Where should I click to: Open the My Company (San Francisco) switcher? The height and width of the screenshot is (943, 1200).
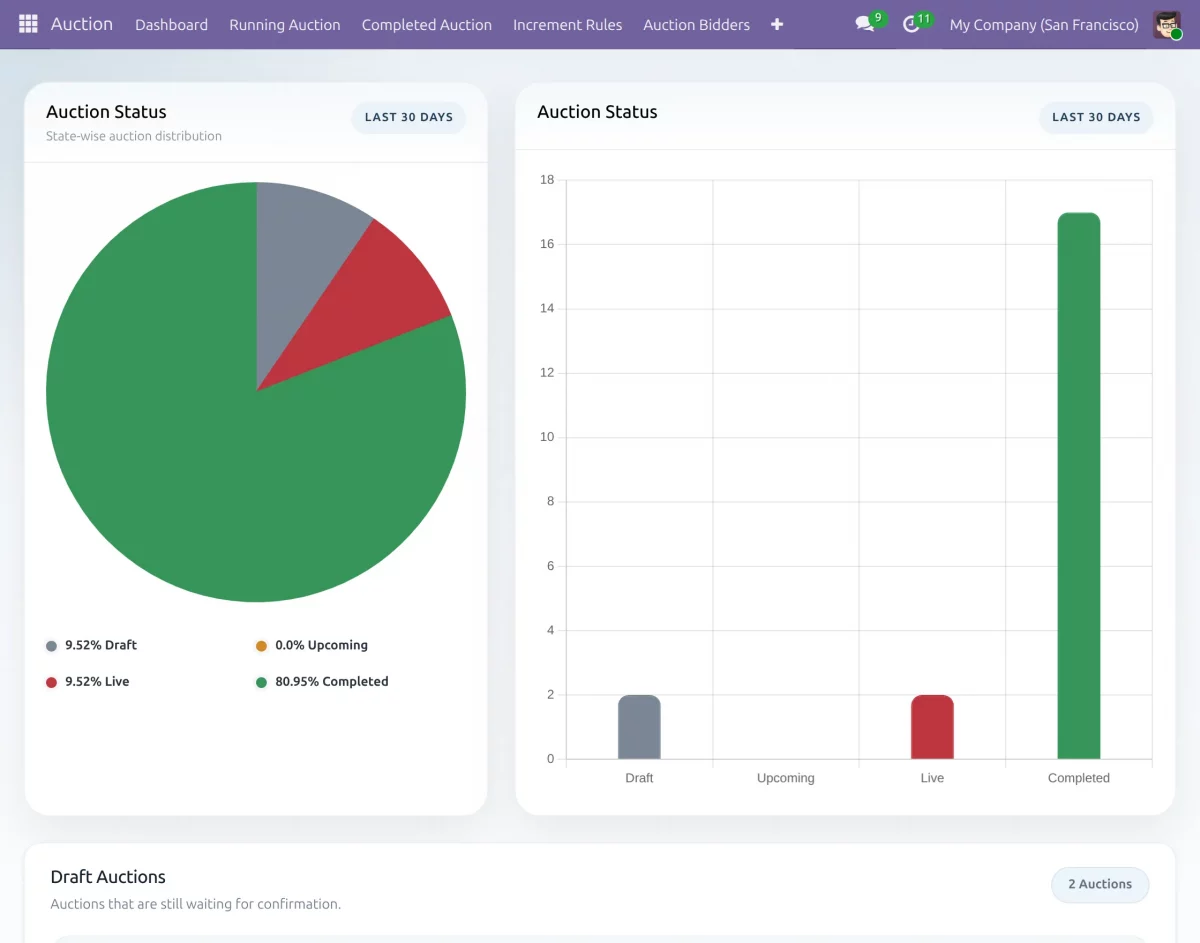click(x=1044, y=24)
